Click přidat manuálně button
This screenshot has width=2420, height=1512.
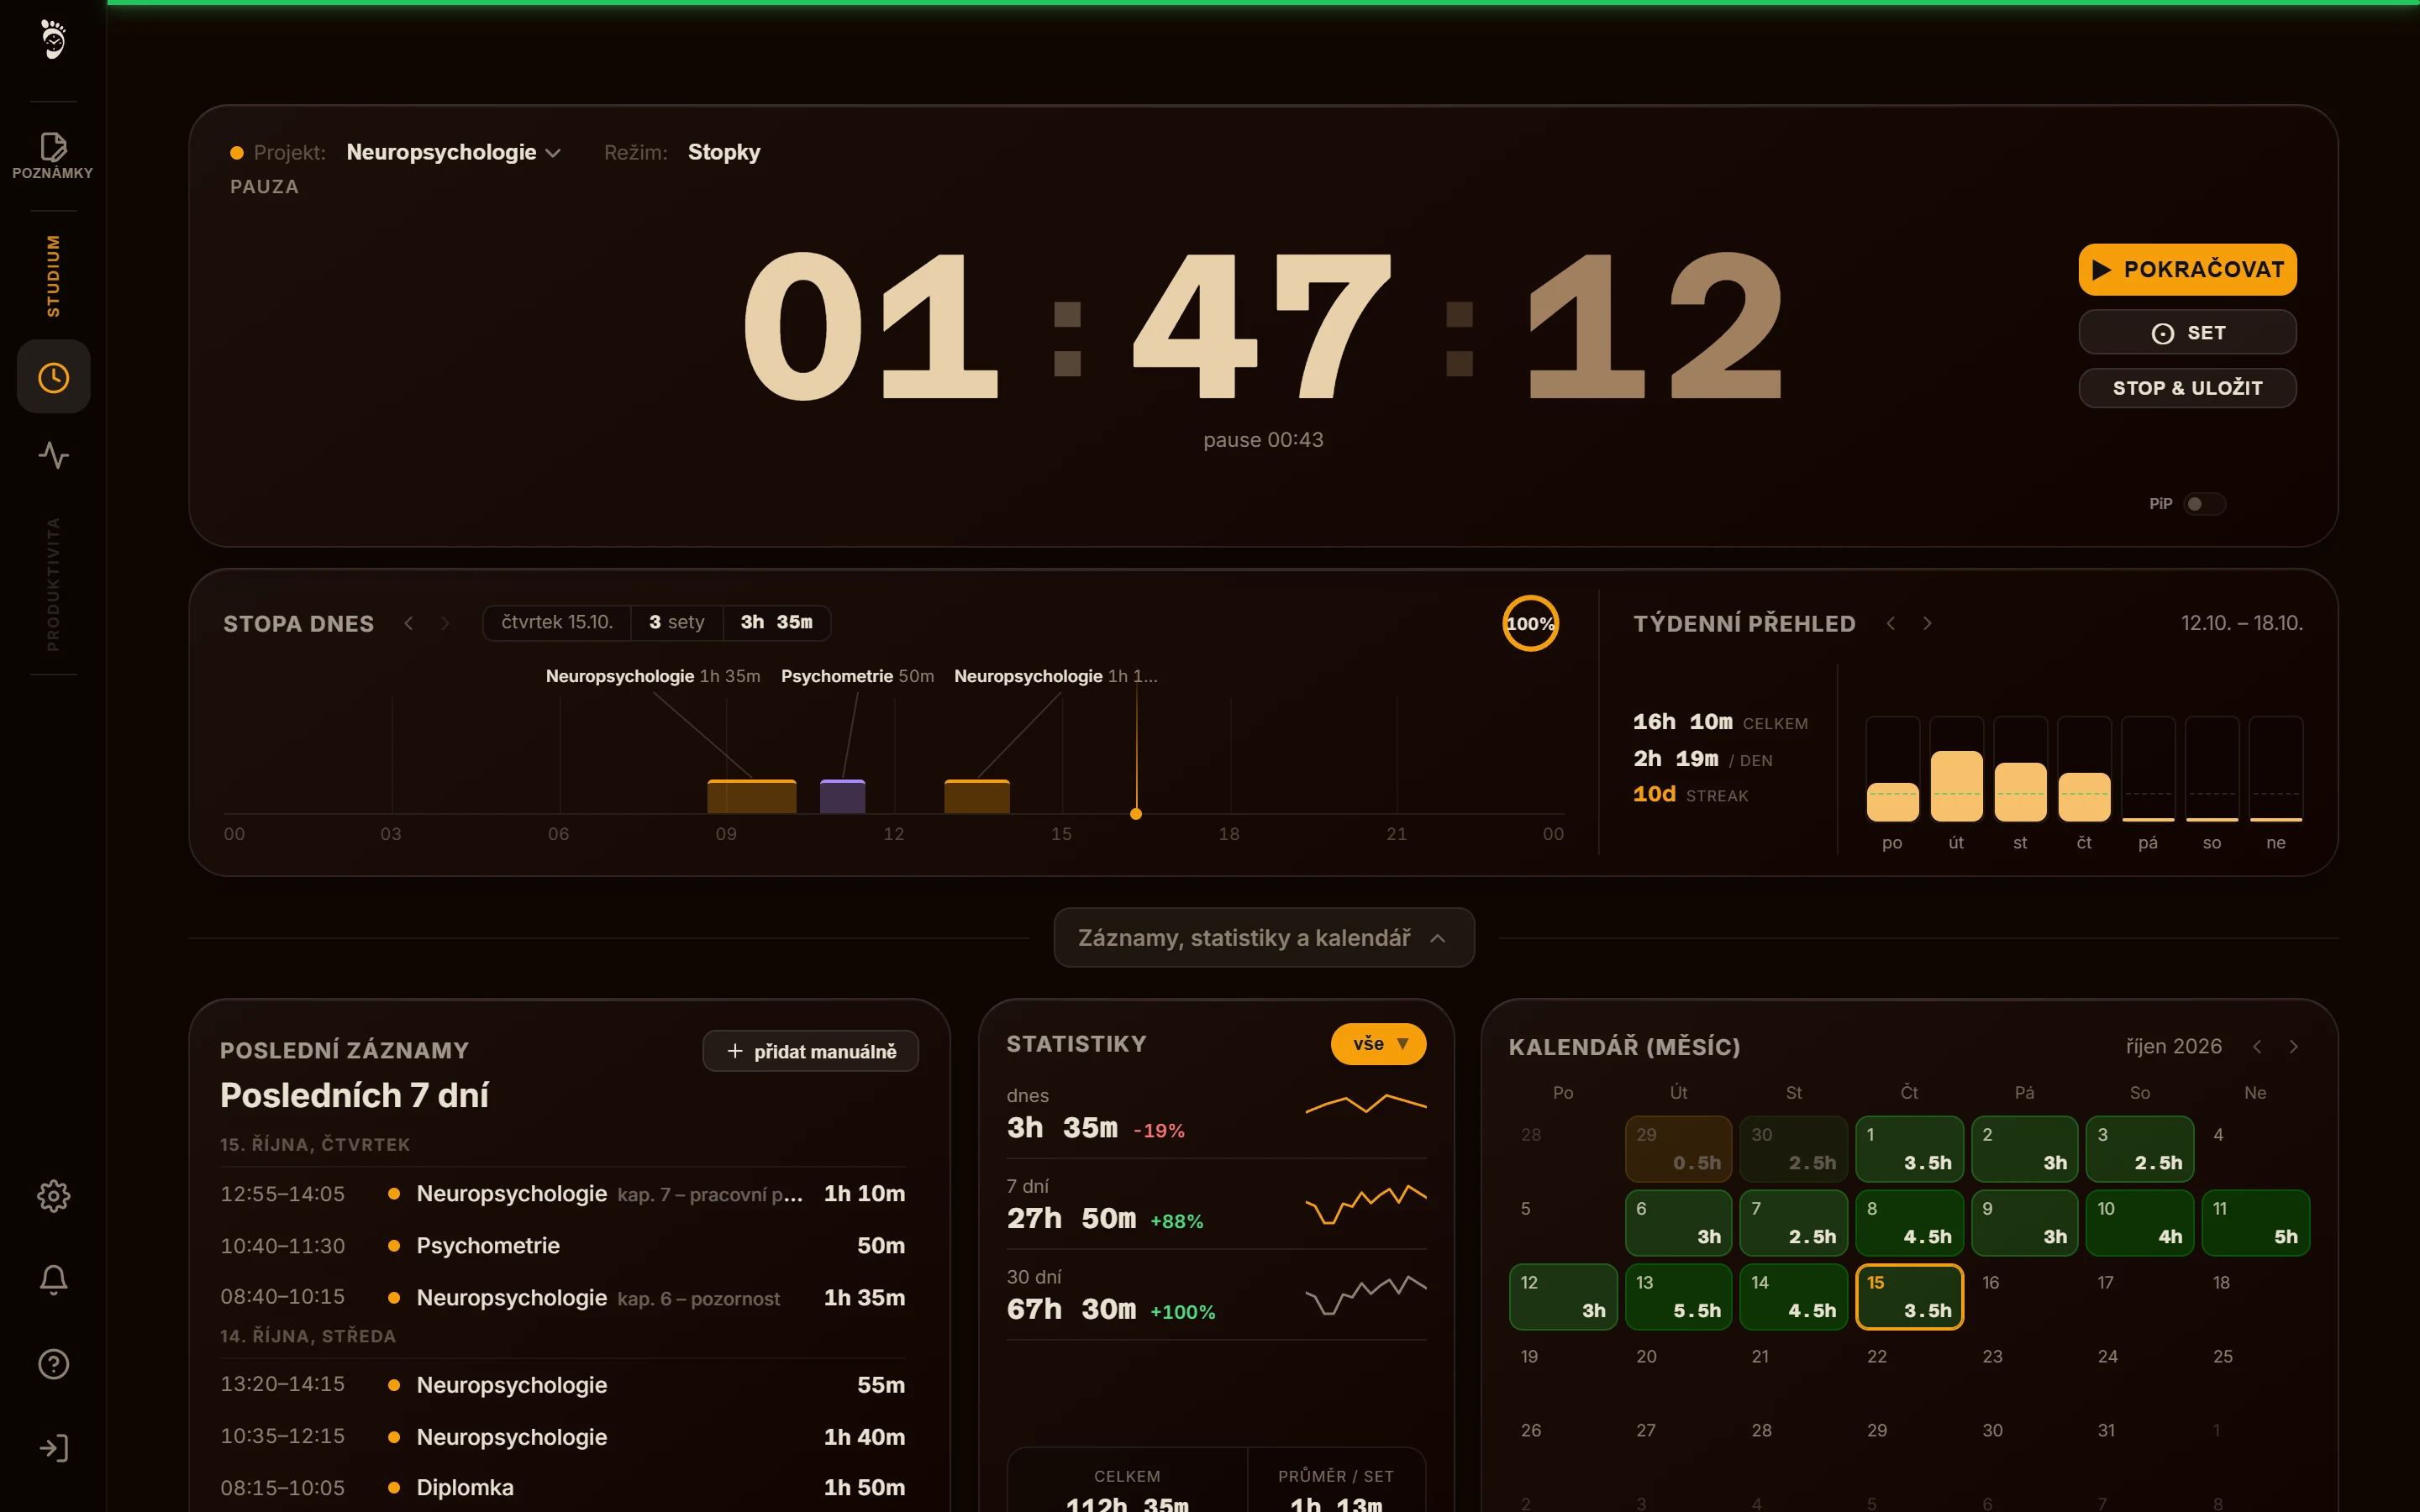point(810,1051)
